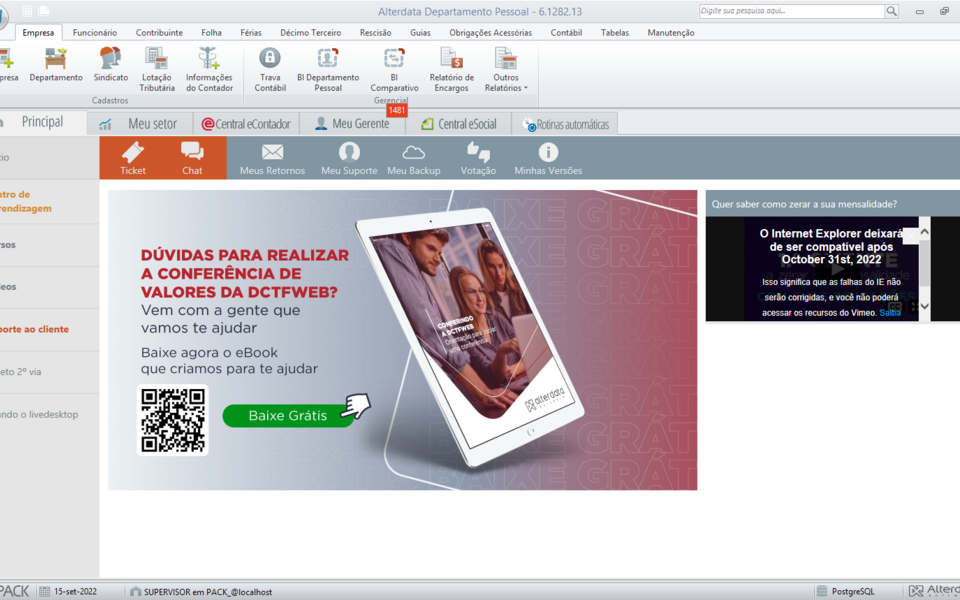The width and height of the screenshot is (960, 600).
Task: Click the tablet eBook image
Action: [470, 337]
